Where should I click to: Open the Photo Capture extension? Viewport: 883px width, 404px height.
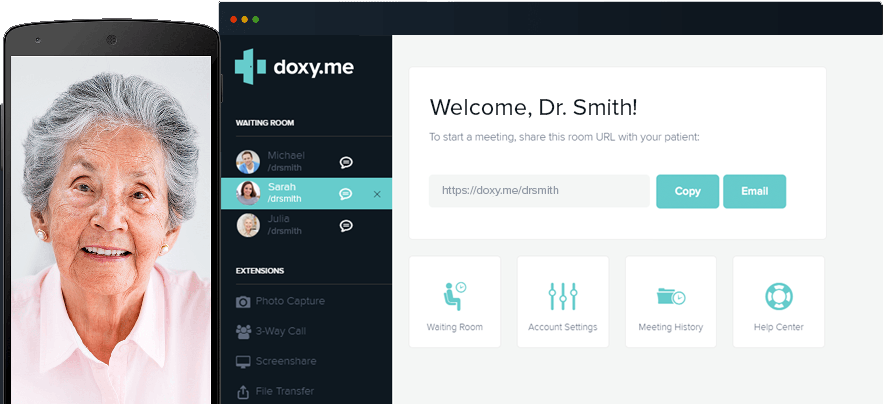(280, 301)
